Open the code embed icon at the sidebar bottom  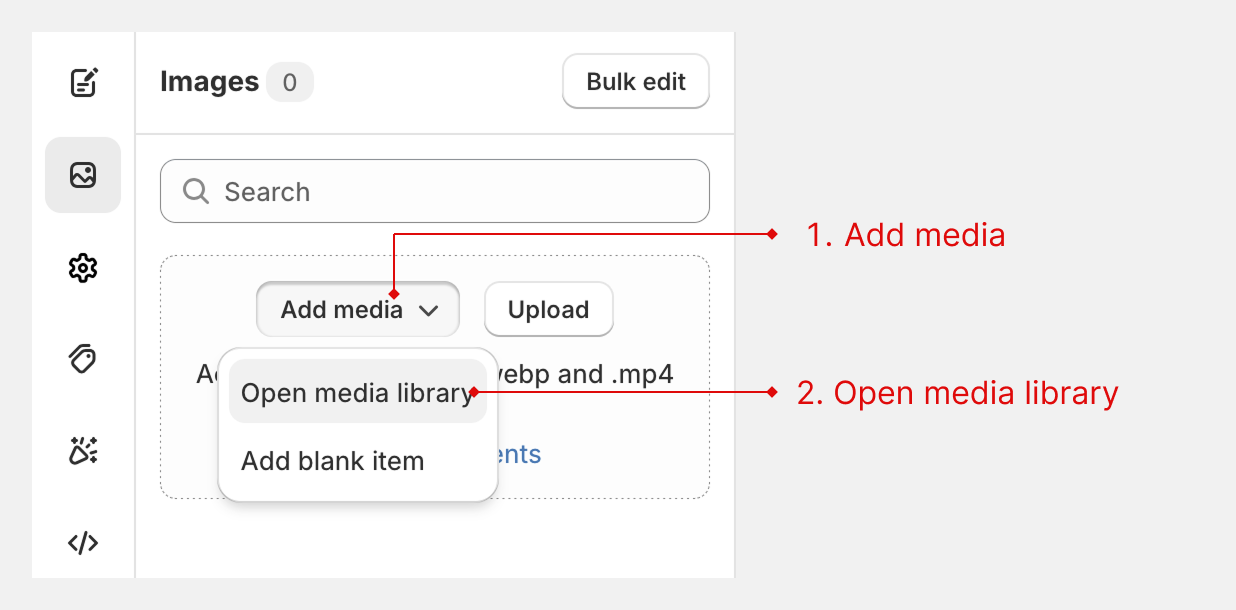[x=83, y=543]
